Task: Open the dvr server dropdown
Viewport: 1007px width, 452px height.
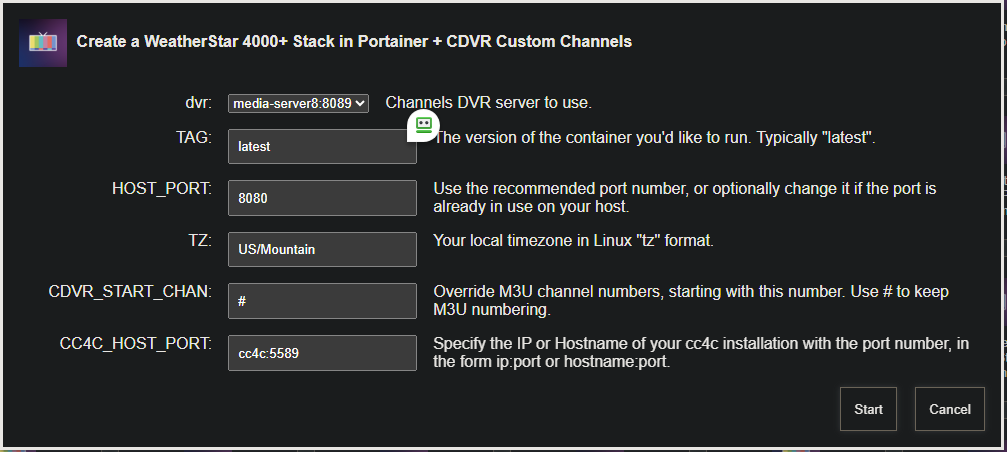Action: coord(298,102)
